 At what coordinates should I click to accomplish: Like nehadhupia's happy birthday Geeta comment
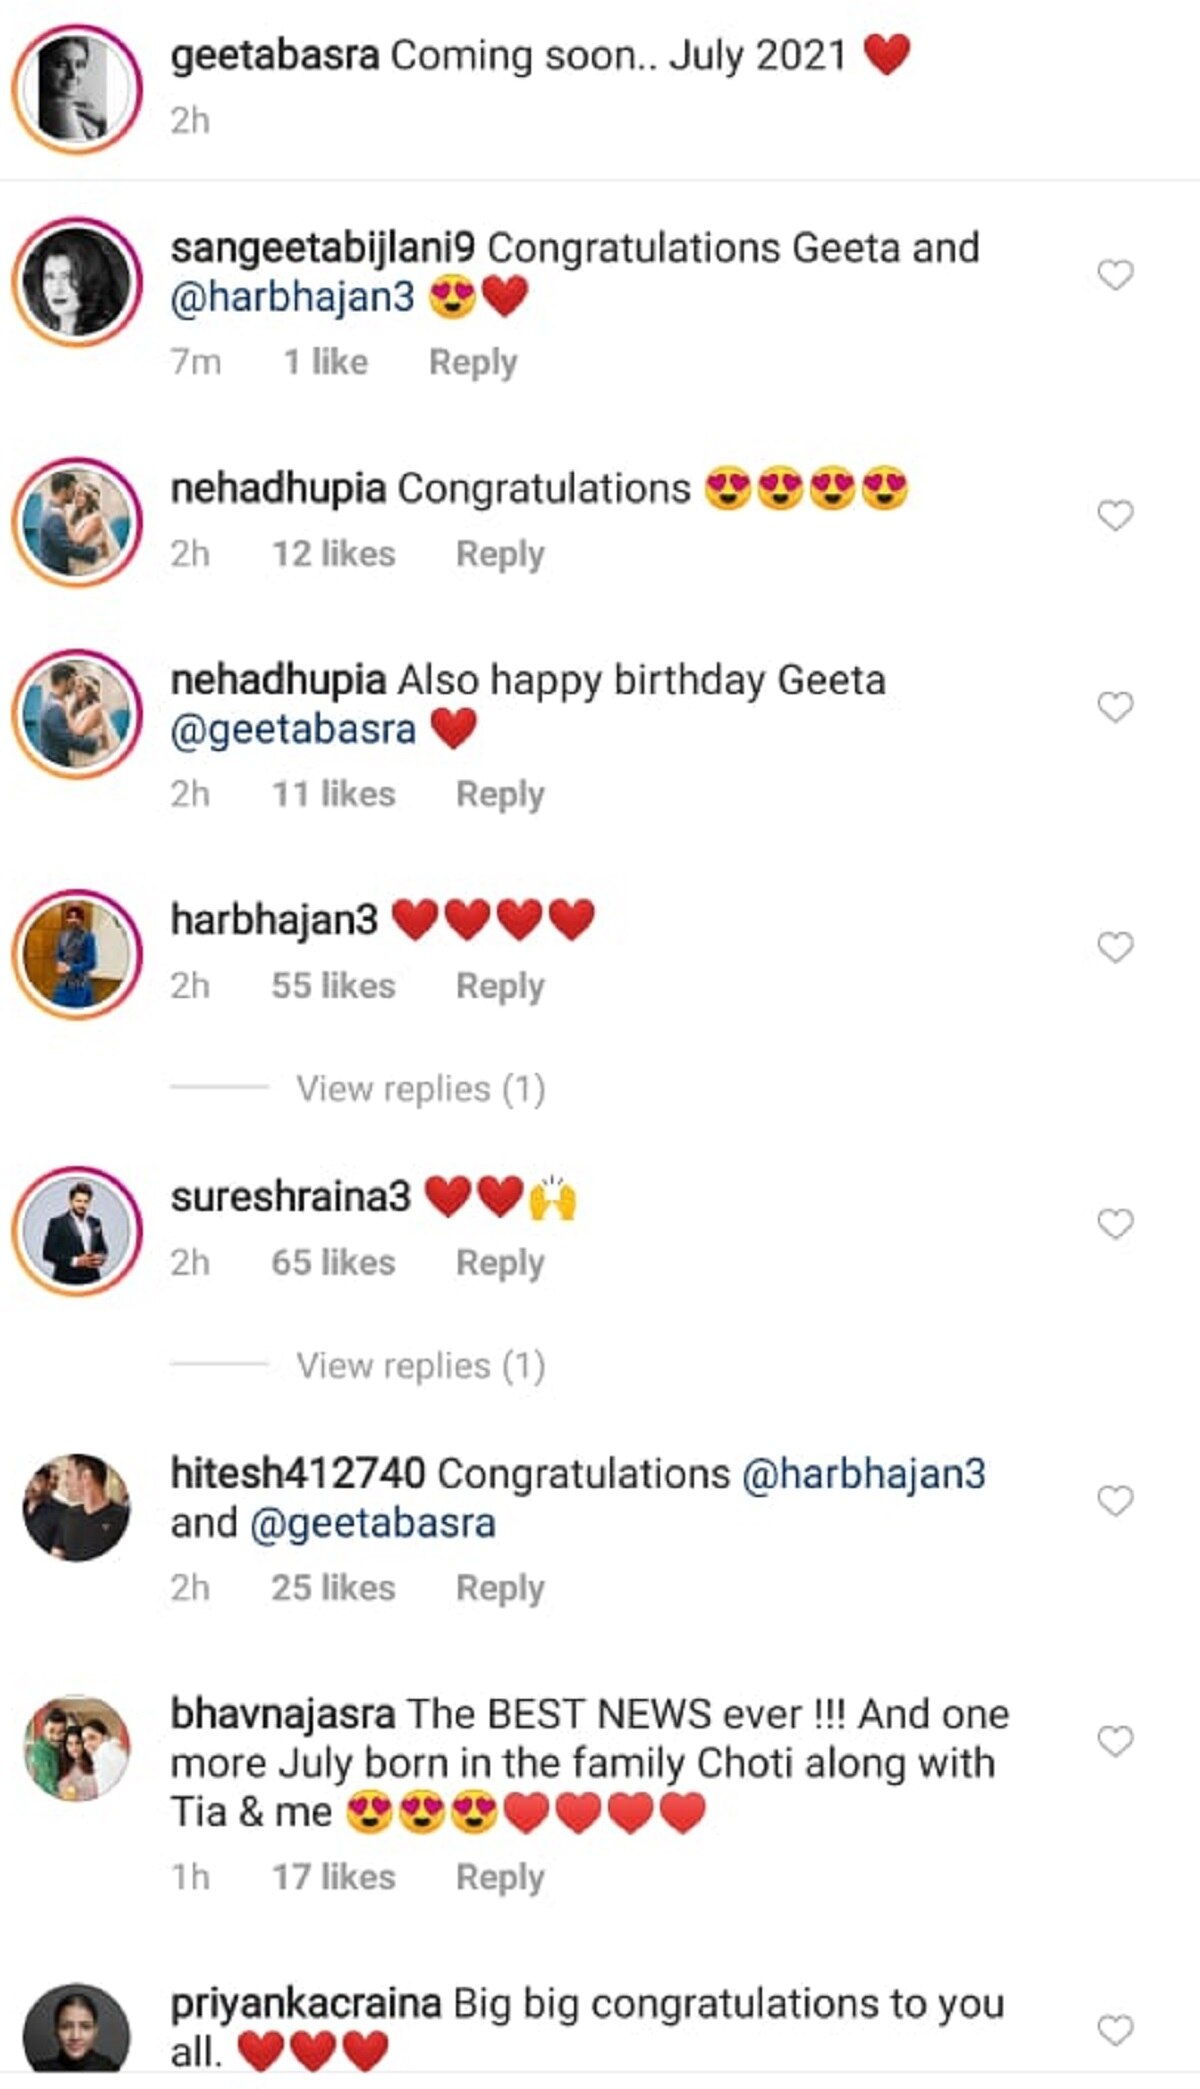[x=1115, y=707]
